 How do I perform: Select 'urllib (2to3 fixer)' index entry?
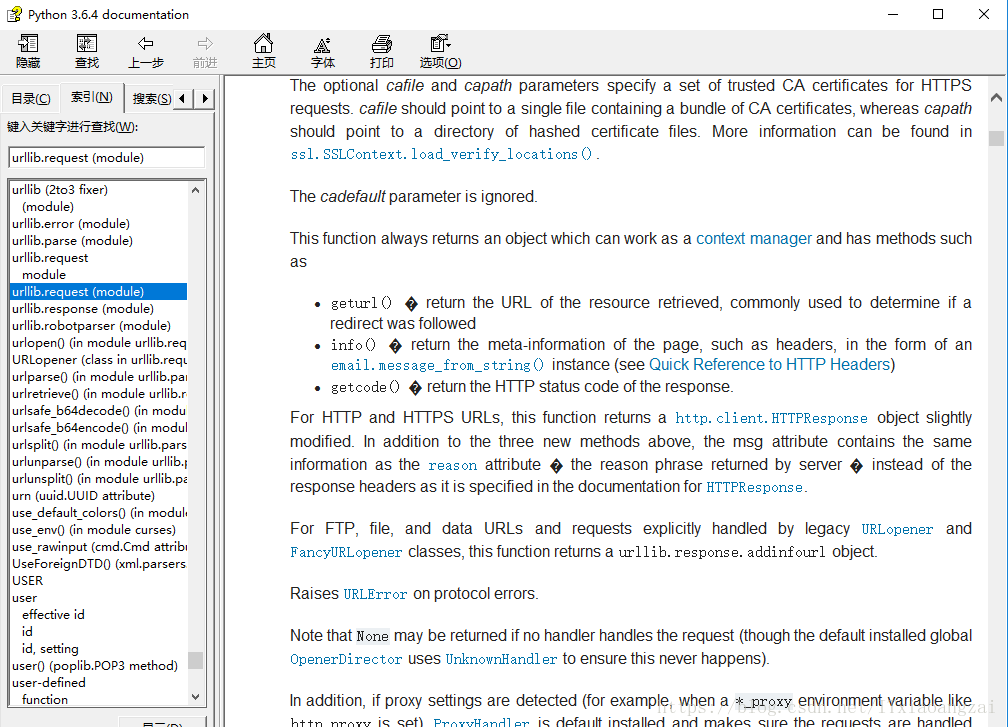coord(60,190)
